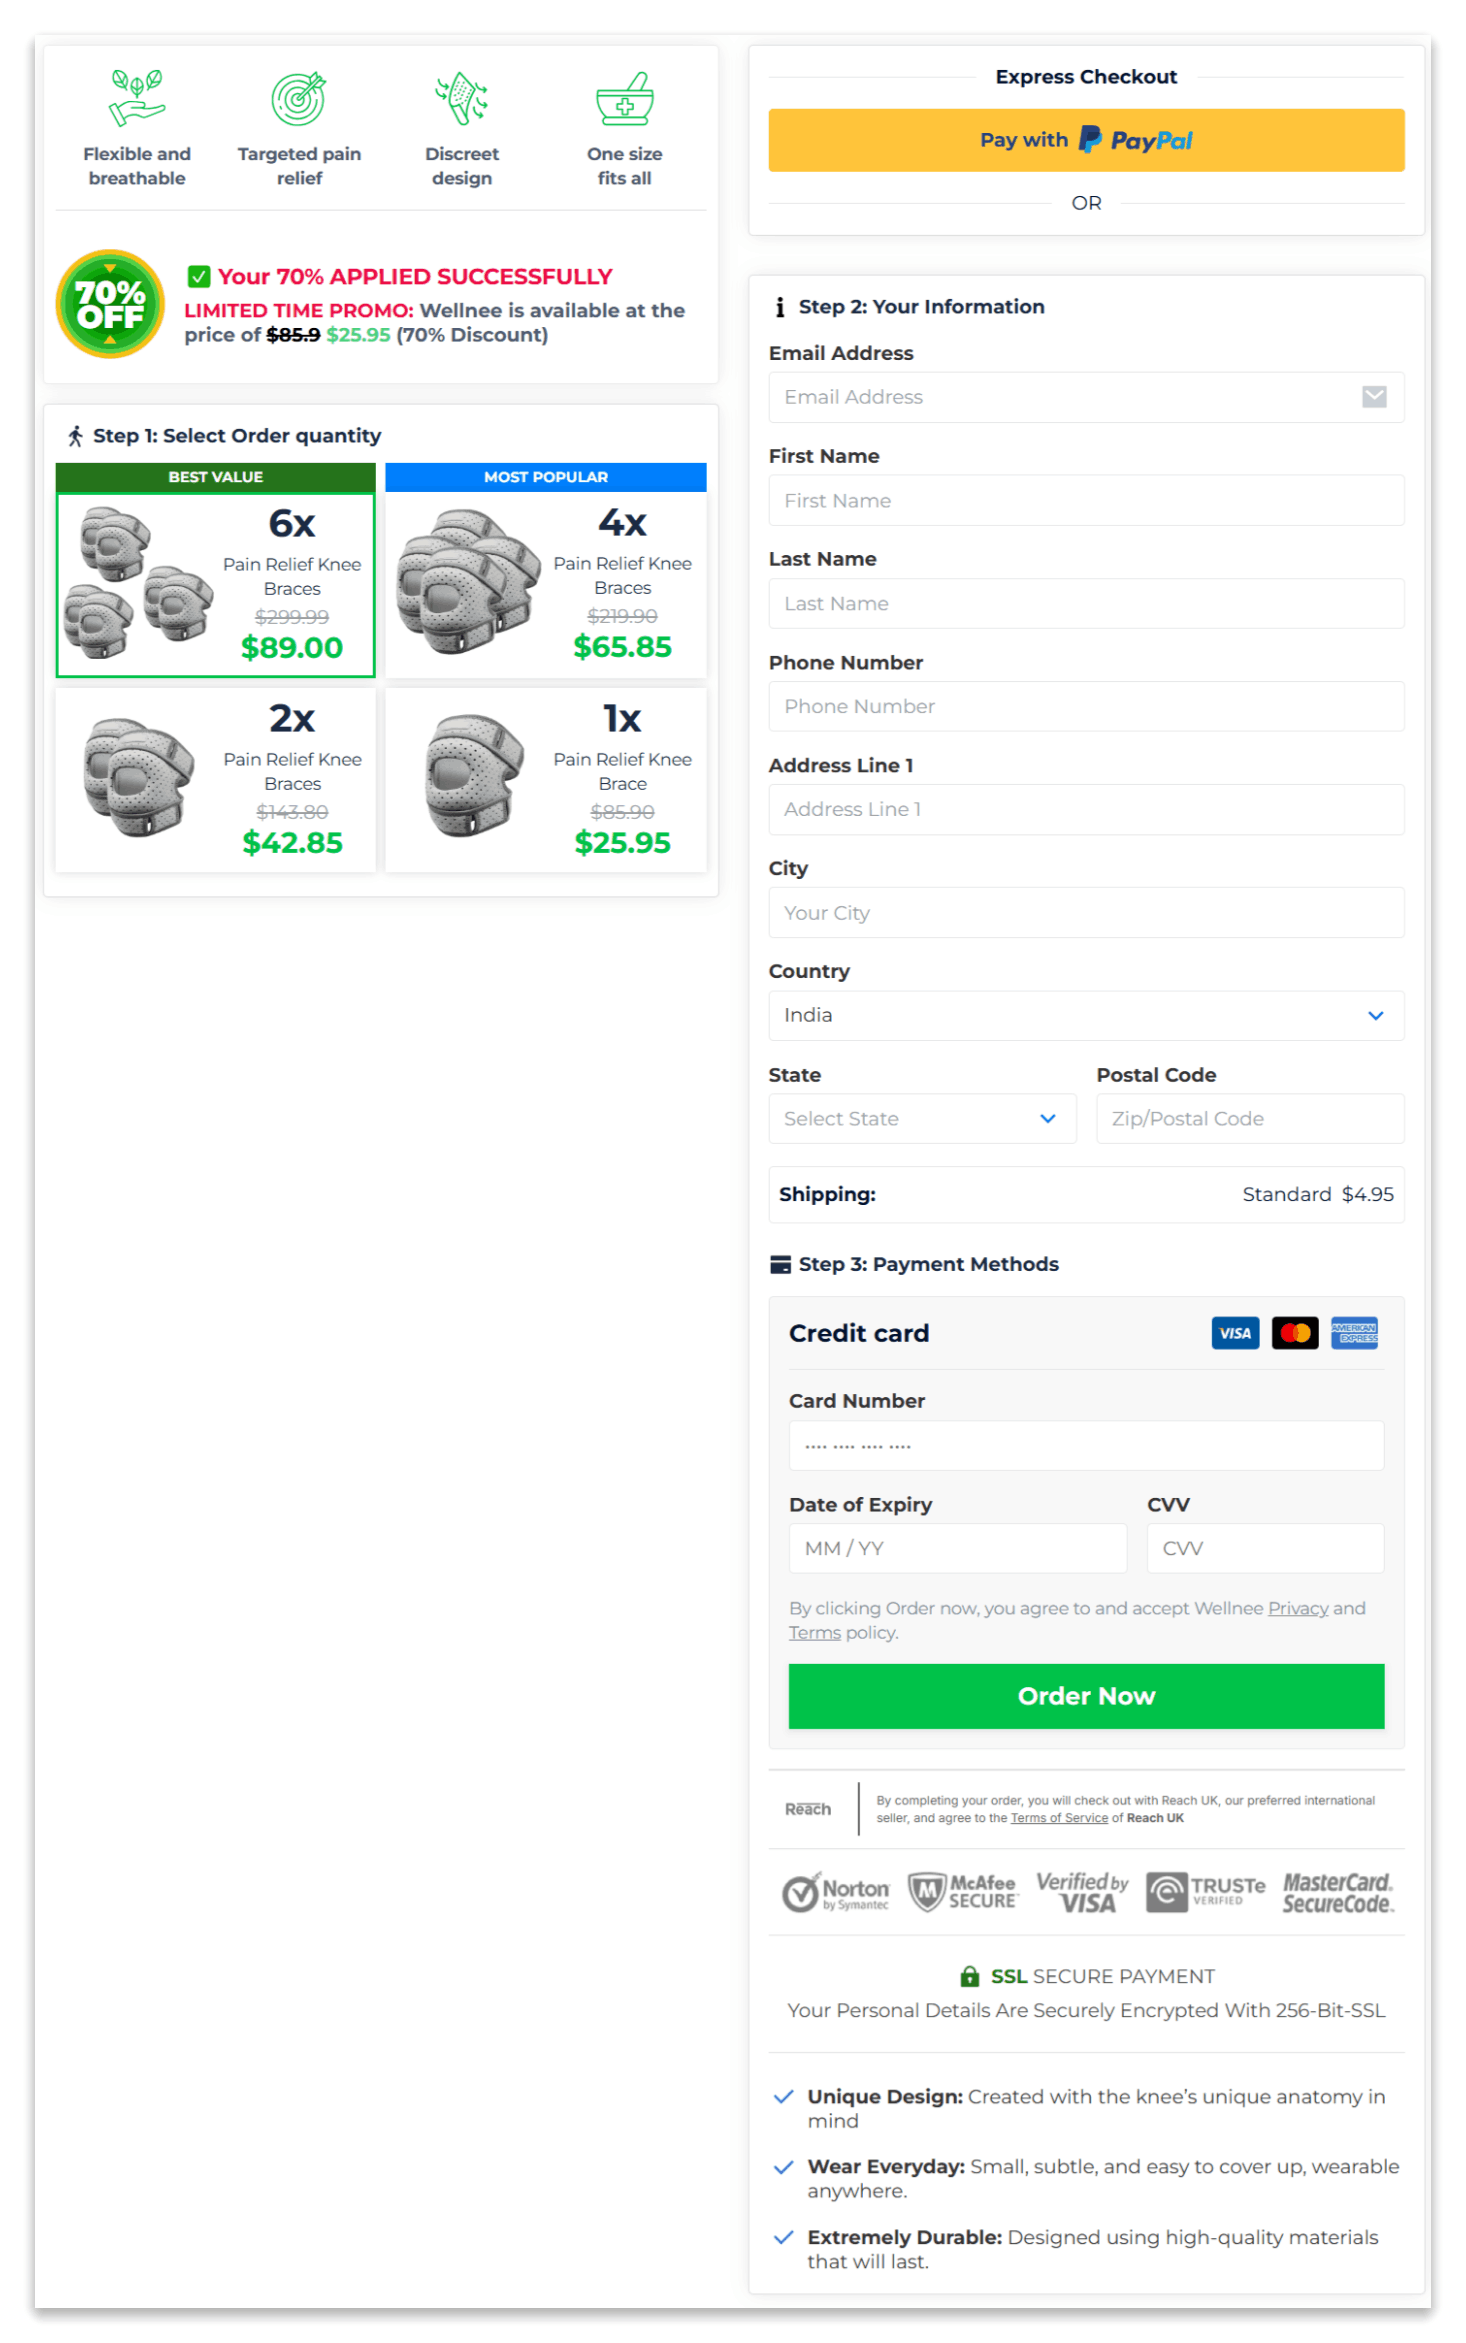Click the green checkmark beside applied discount
Screen dimensions: 1466x2343
199,277
